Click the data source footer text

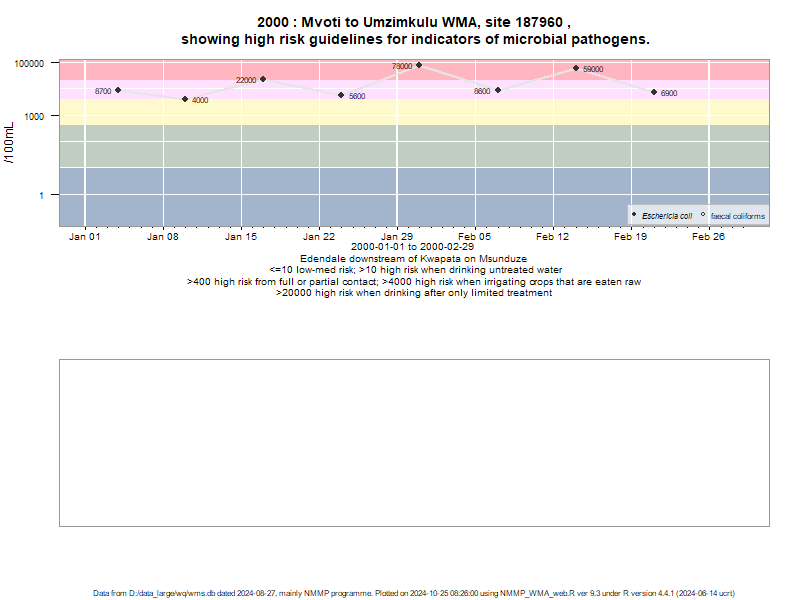click(x=414, y=593)
